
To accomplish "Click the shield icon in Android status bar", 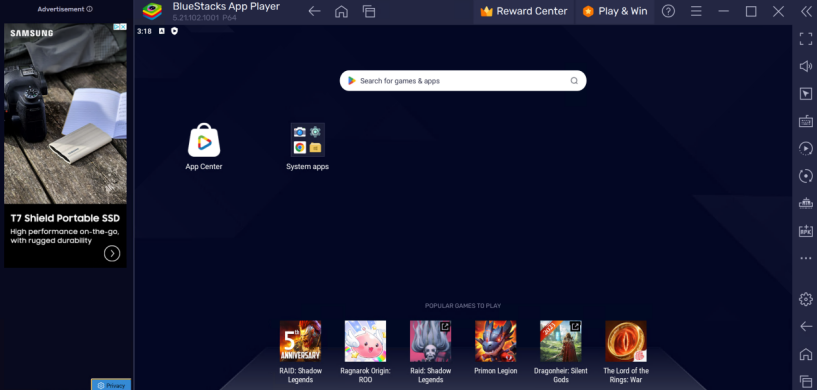I will pyautogui.click(x=174, y=31).
